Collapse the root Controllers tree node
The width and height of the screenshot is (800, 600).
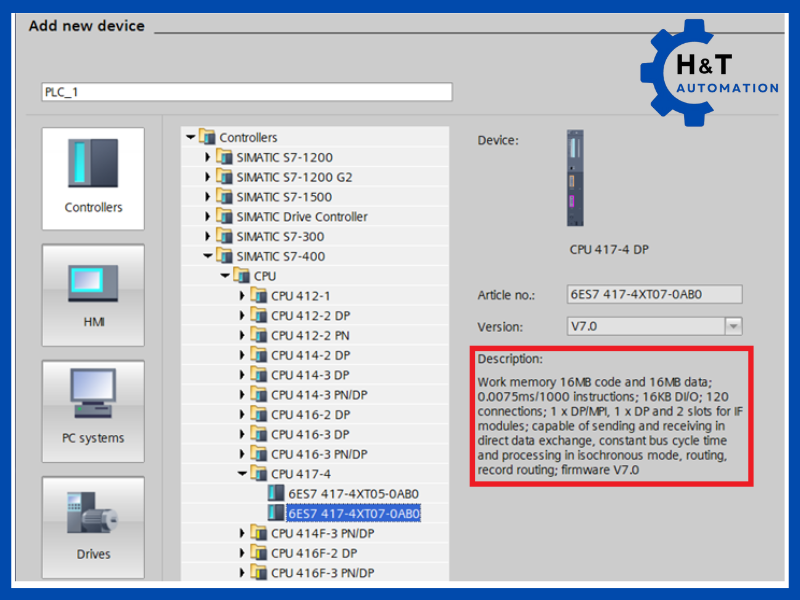point(190,138)
